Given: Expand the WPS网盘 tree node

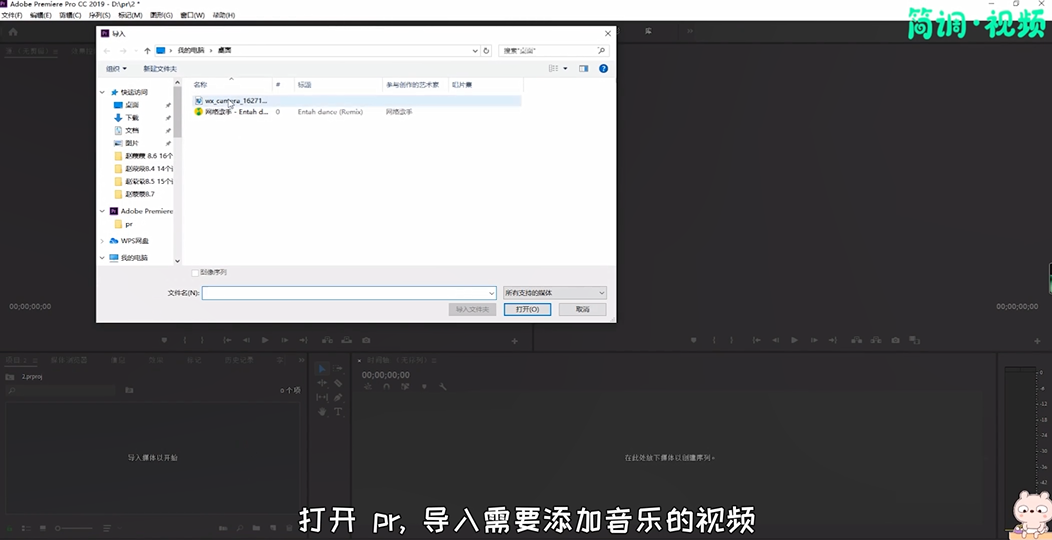Looking at the screenshot, I should 102,241.
